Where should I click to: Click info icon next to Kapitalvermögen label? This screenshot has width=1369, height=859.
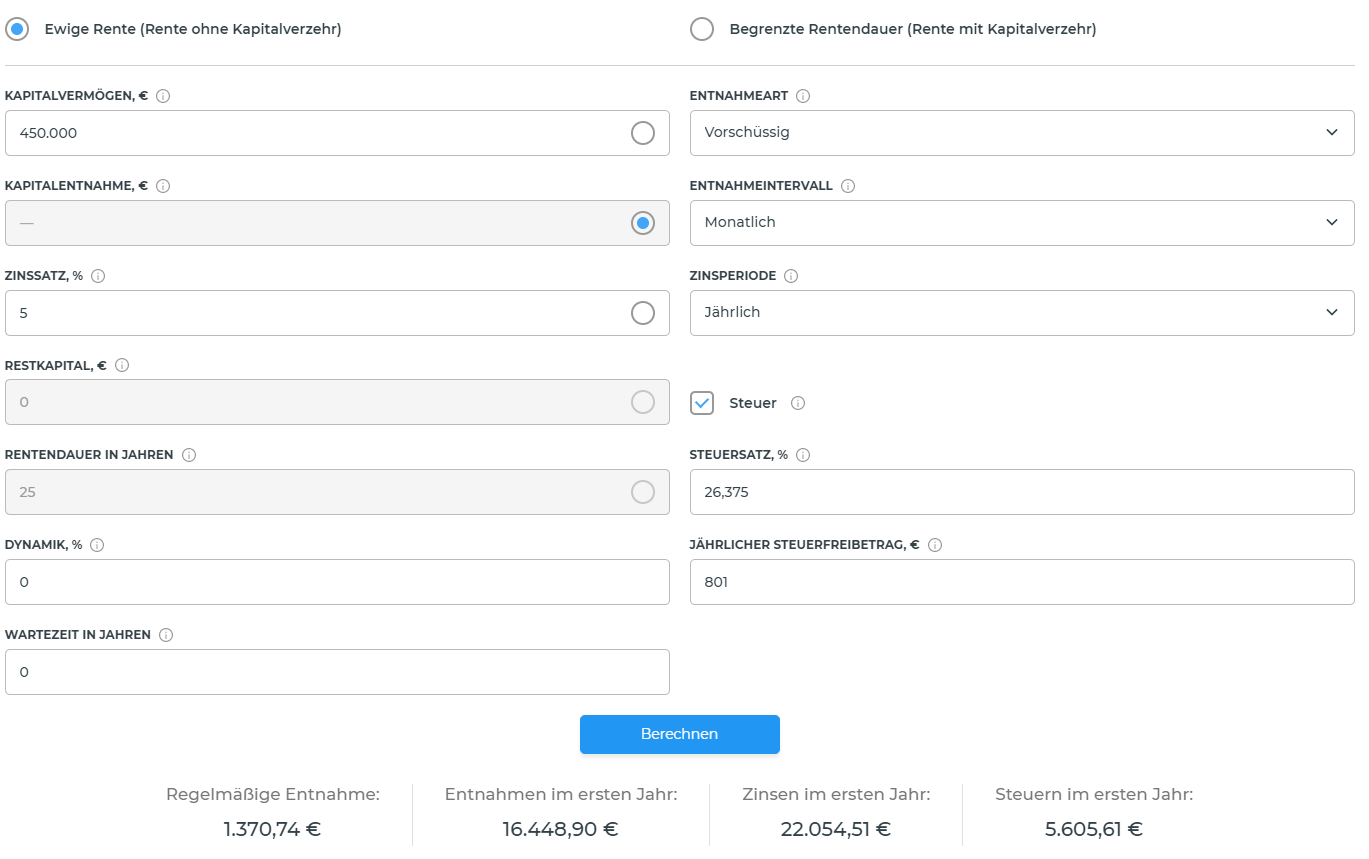pyautogui.click(x=163, y=96)
